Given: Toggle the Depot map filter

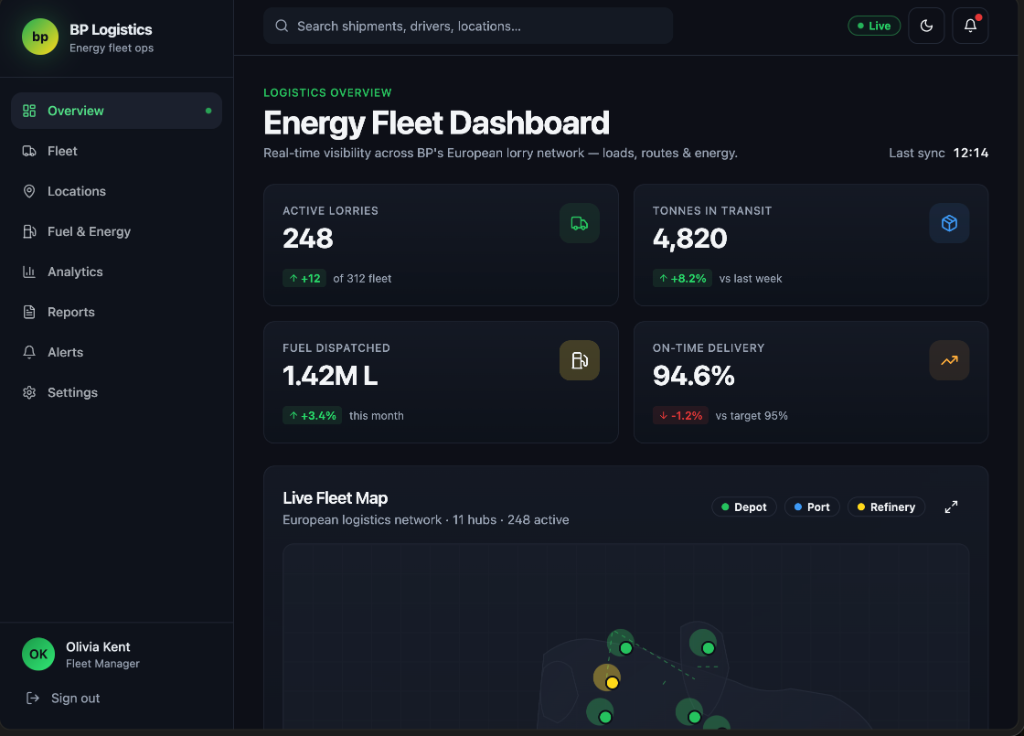Looking at the screenshot, I should pyautogui.click(x=744, y=507).
